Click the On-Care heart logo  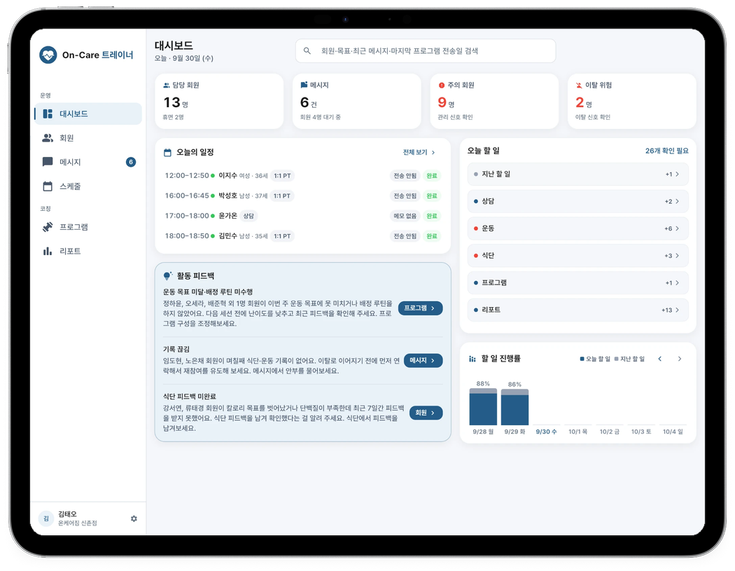coord(48,55)
